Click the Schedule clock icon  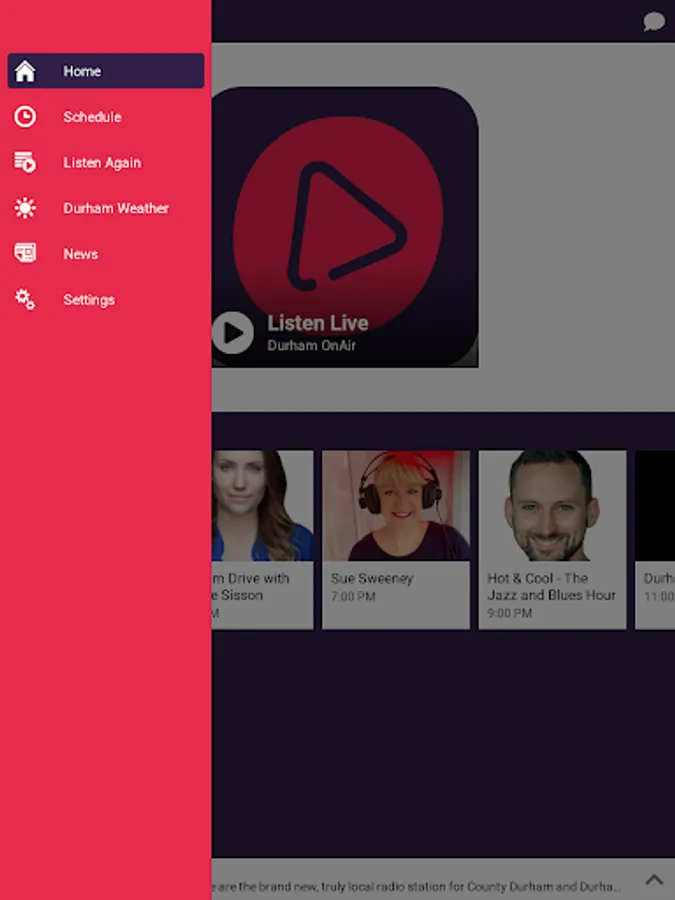[25, 117]
